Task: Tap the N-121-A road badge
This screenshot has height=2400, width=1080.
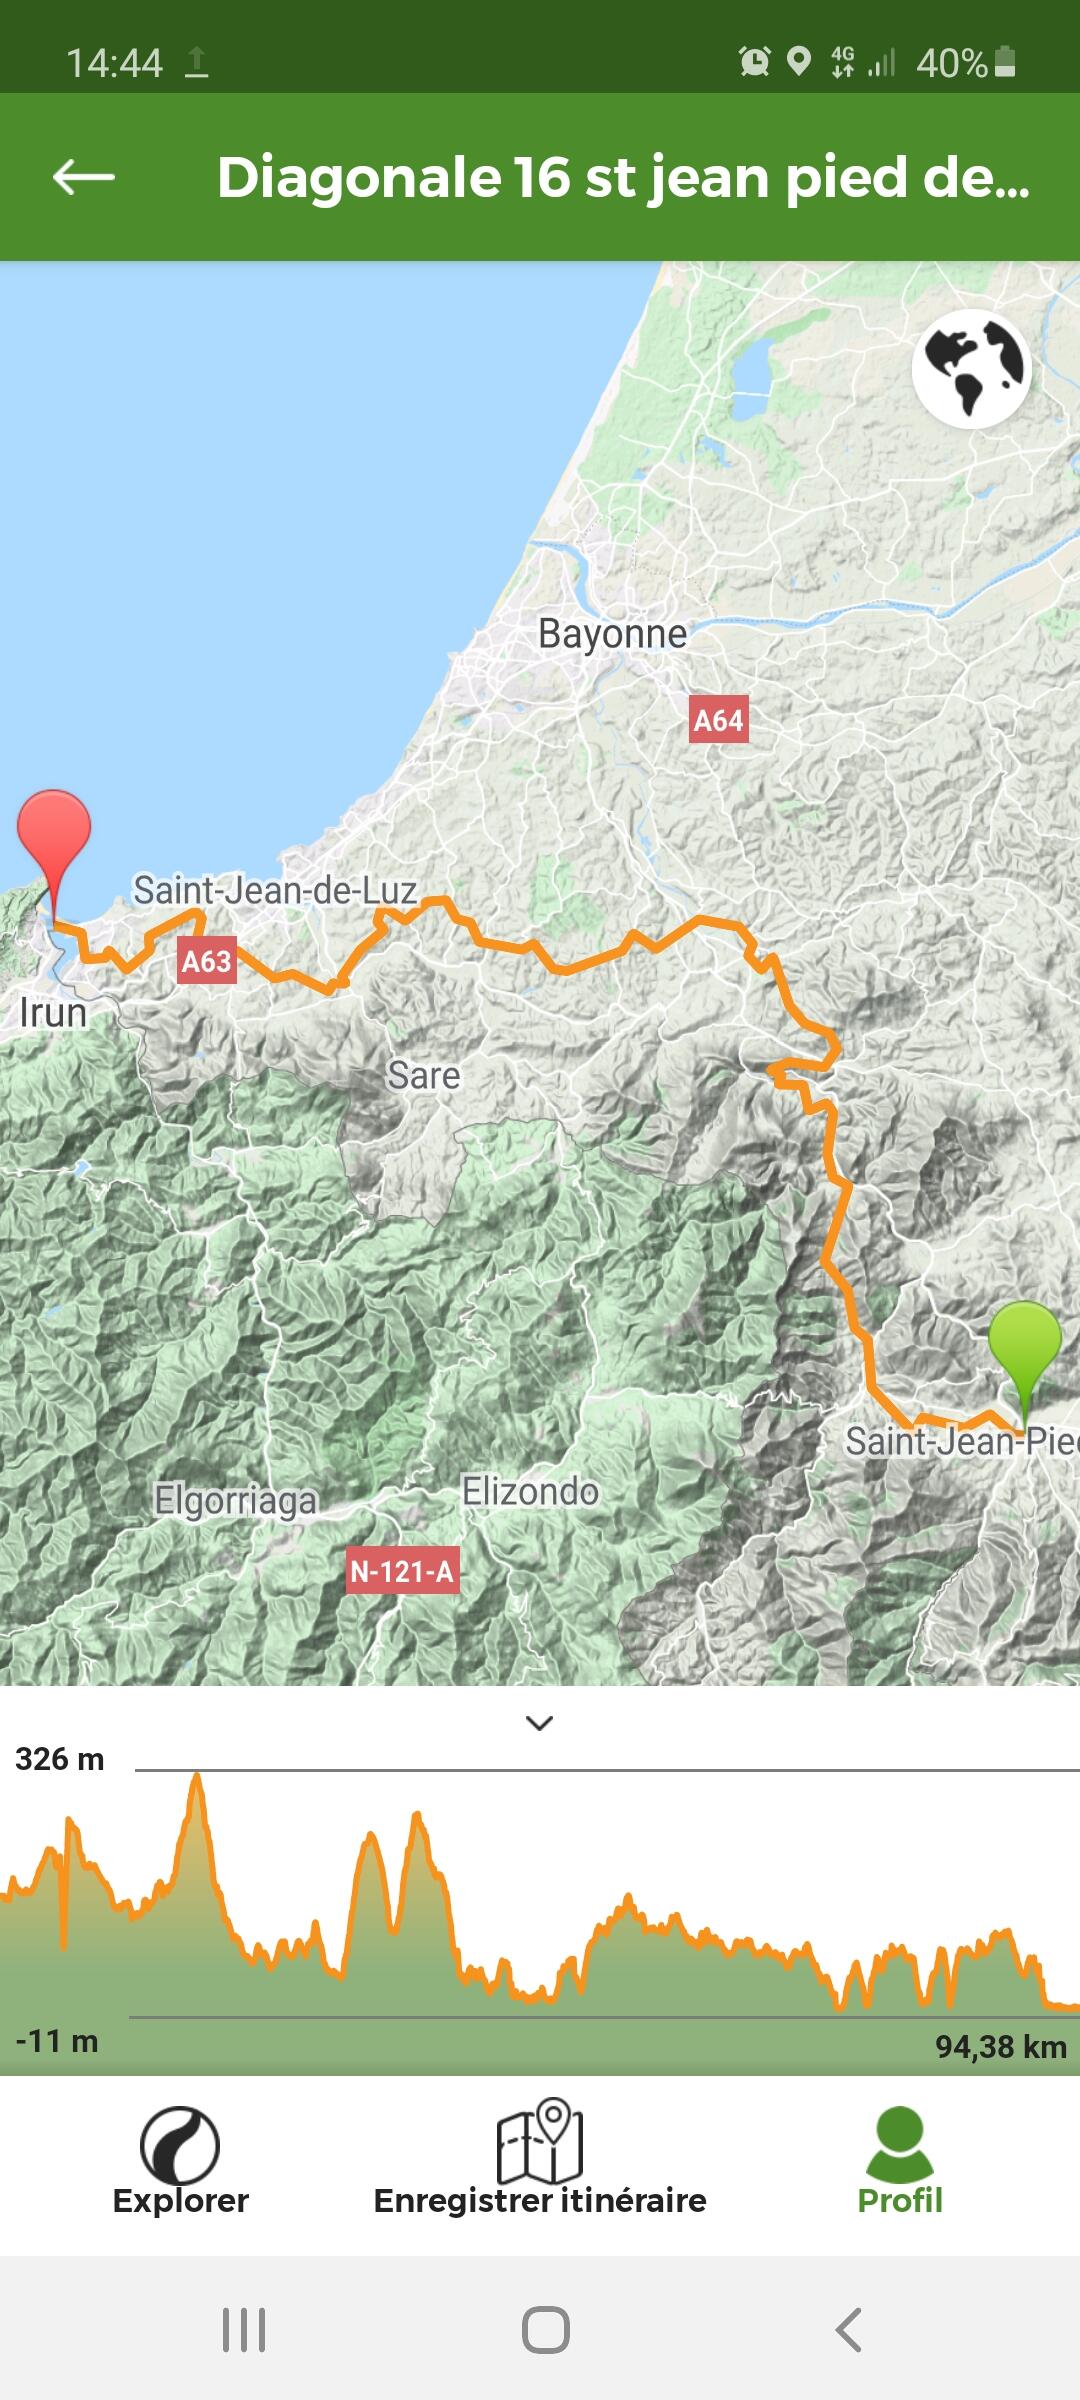Action: coord(402,1571)
